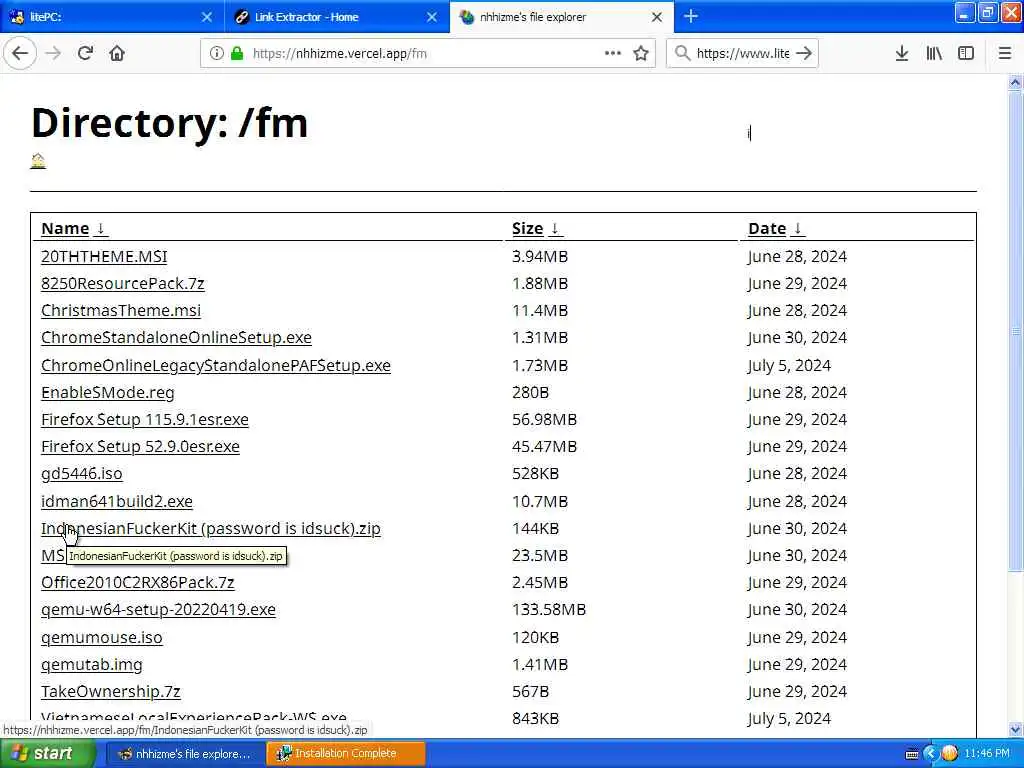Image resolution: width=1024 pixels, height=768 pixels.
Task: Bookmark this page with the star icon
Action: [x=641, y=54]
